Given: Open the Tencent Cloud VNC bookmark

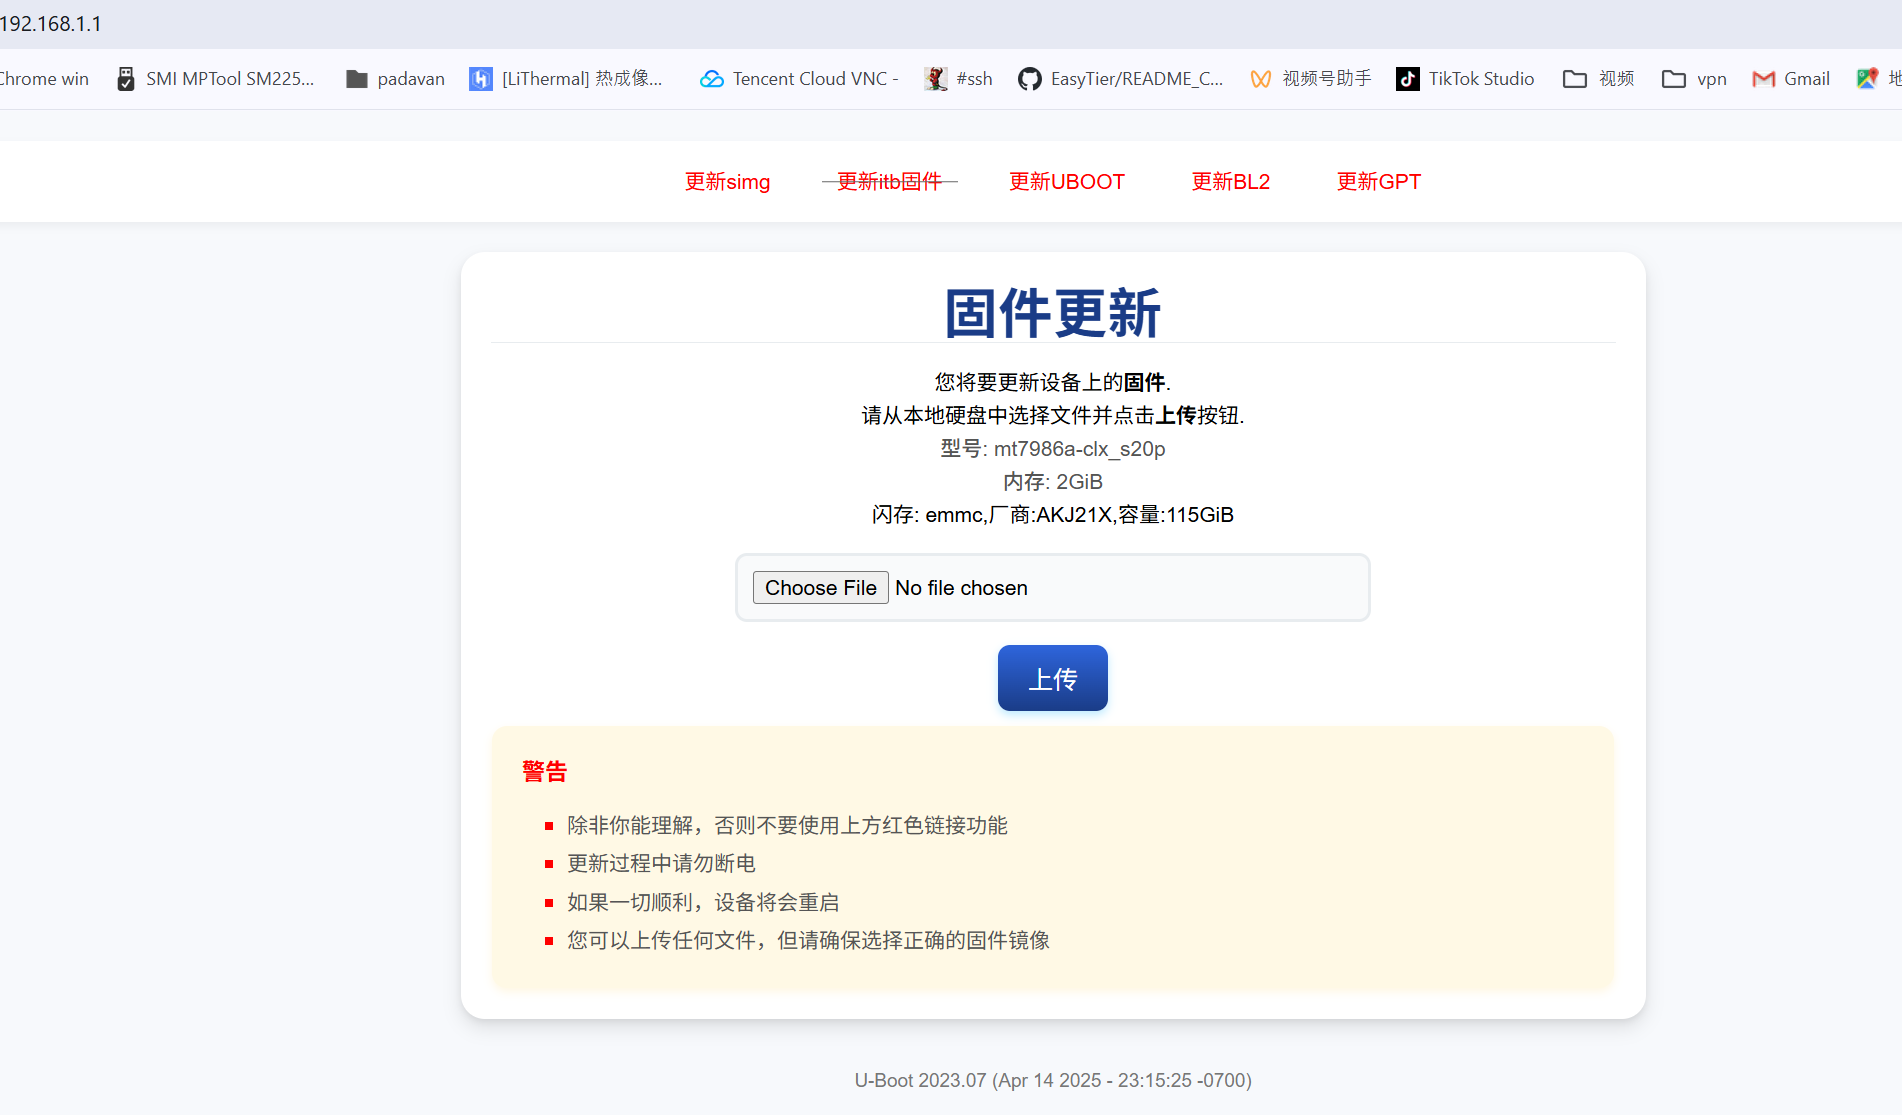Looking at the screenshot, I should point(799,79).
